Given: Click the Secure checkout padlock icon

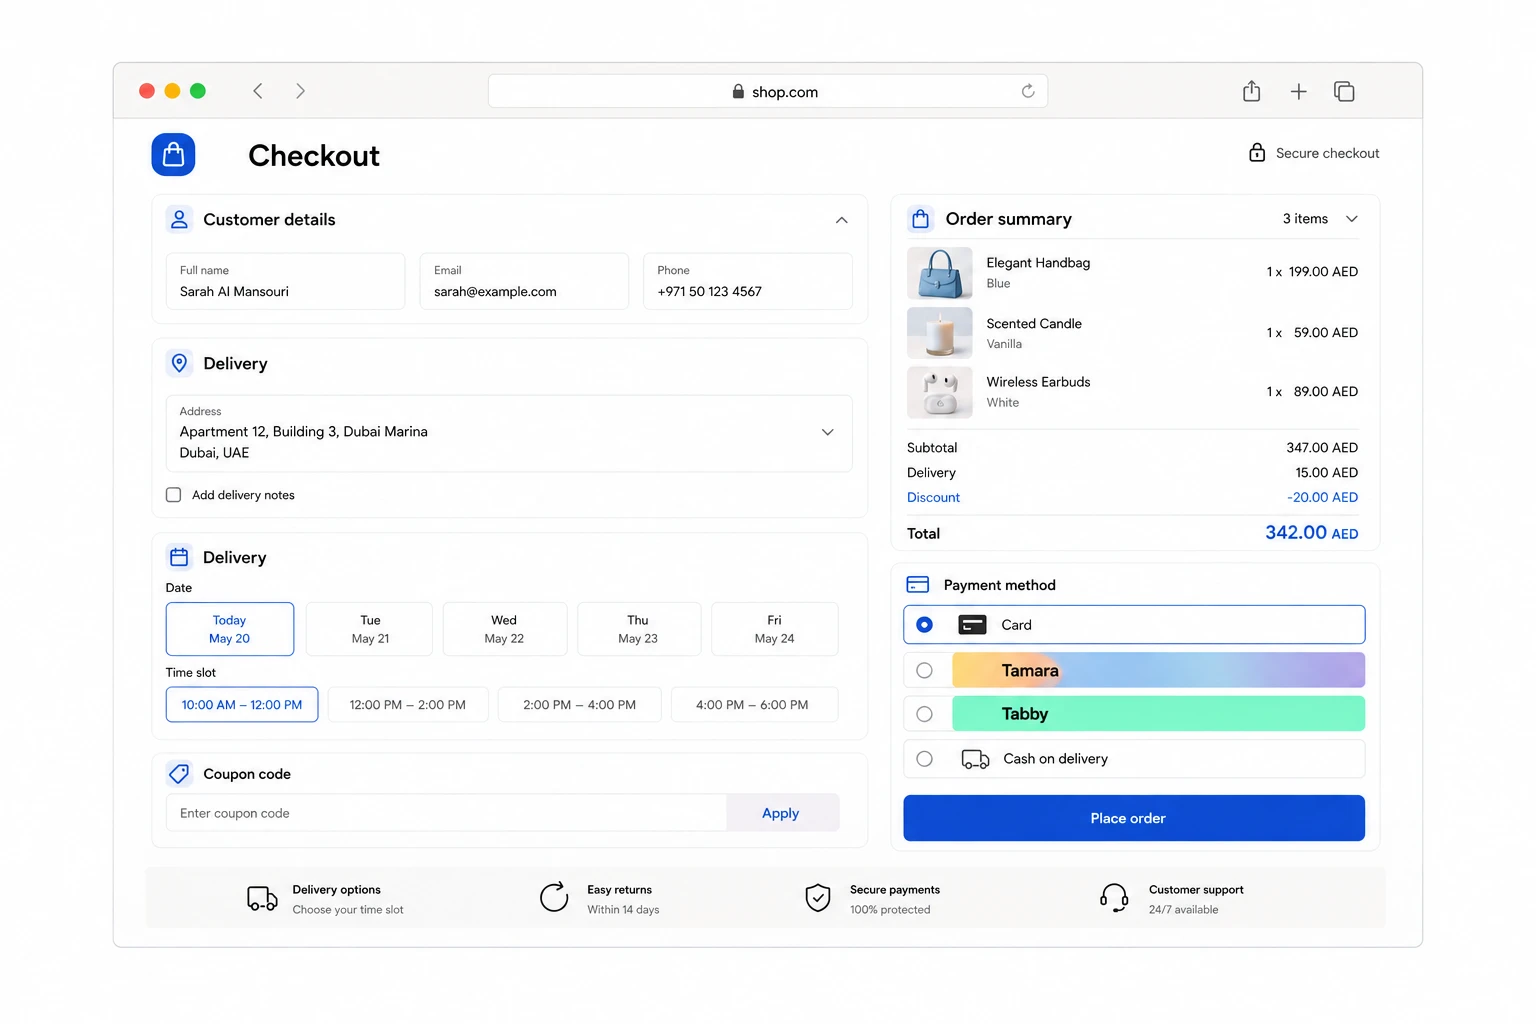Looking at the screenshot, I should pyautogui.click(x=1257, y=152).
